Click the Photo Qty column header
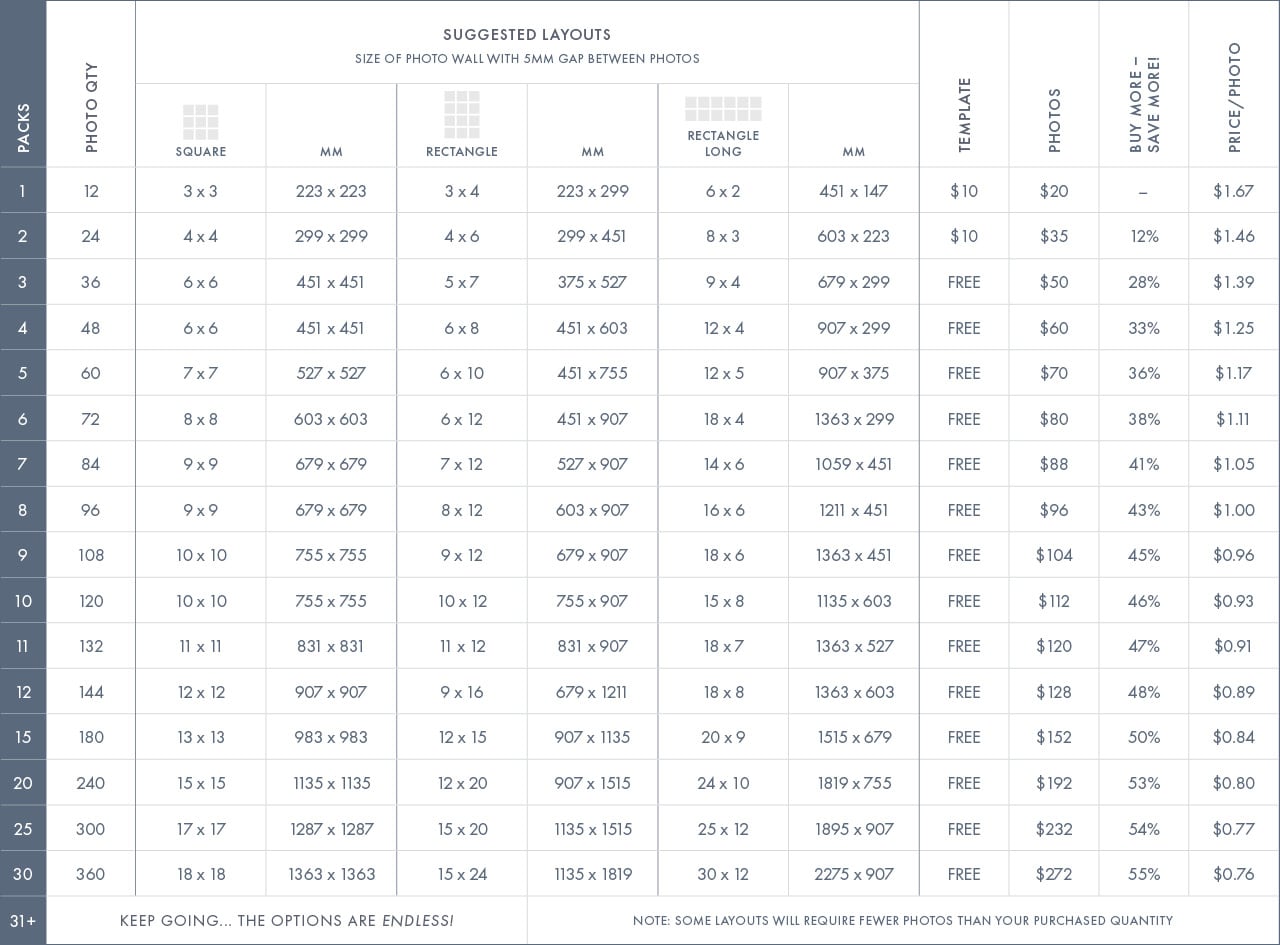 pos(91,107)
